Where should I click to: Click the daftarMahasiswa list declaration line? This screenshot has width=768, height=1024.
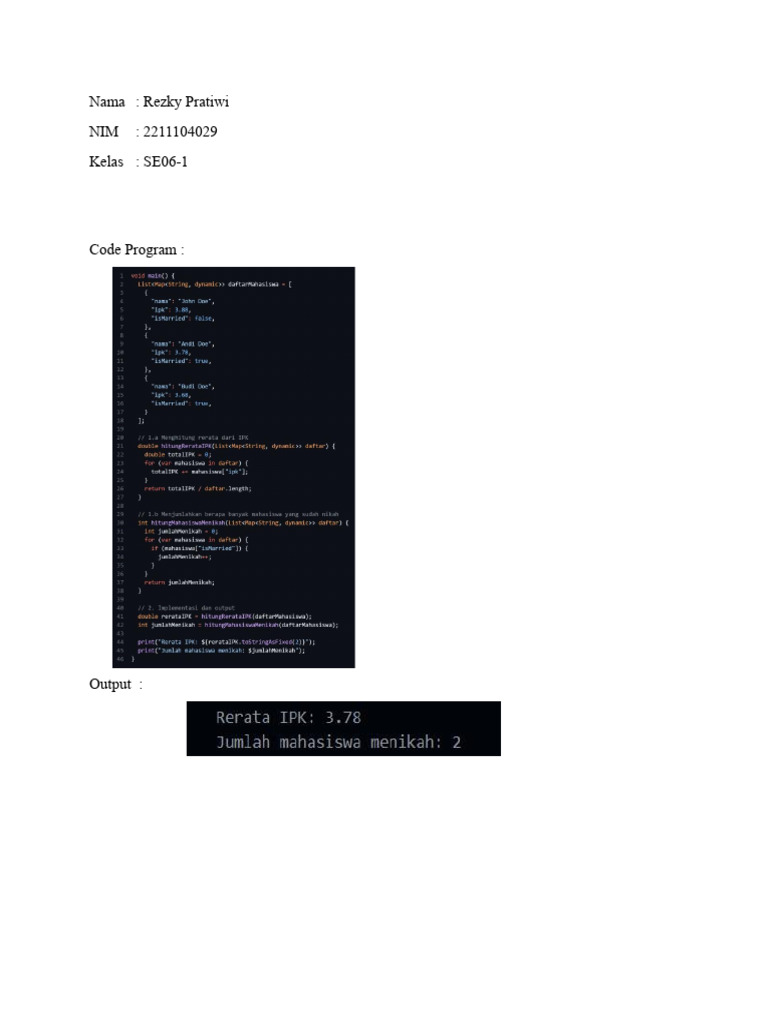[x=215, y=284]
